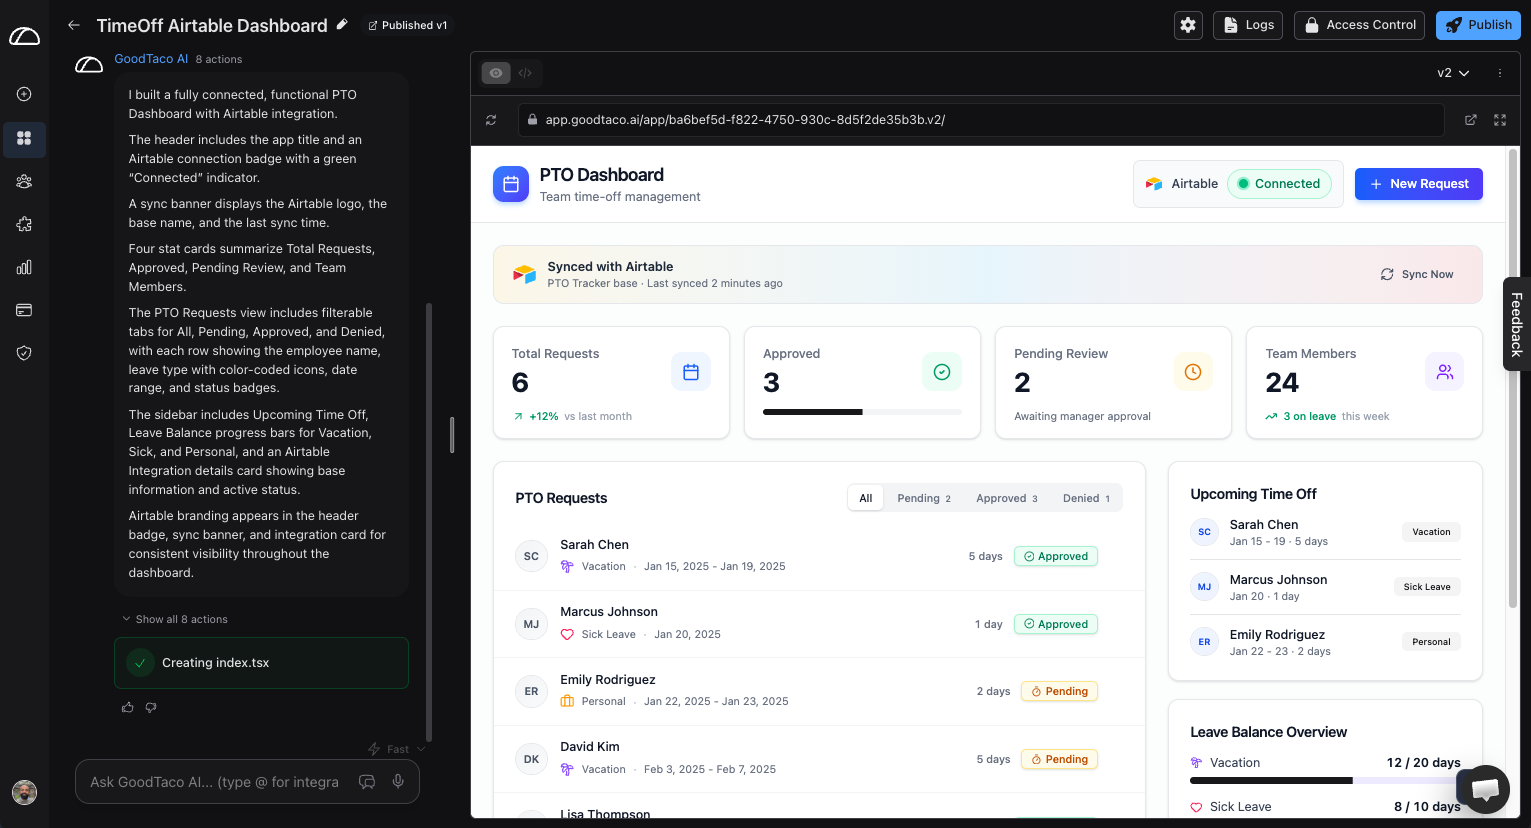Viewport: 1531px width, 828px height.
Task: Open the billing card icon in the sidebar
Action: (x=24, y=310)
